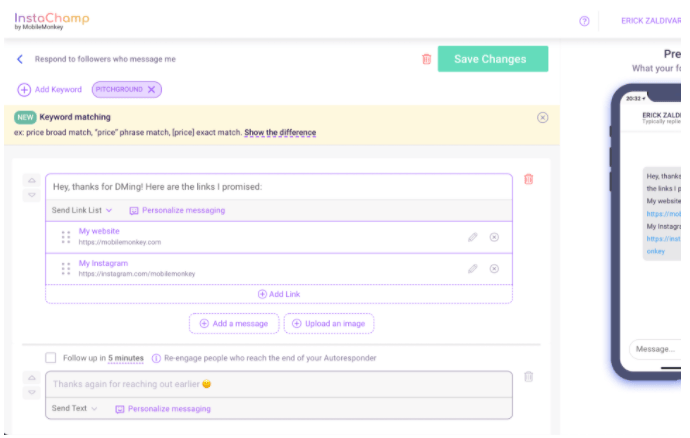
Task: Click the help icon in the top bar
Action: click(584, 21)
